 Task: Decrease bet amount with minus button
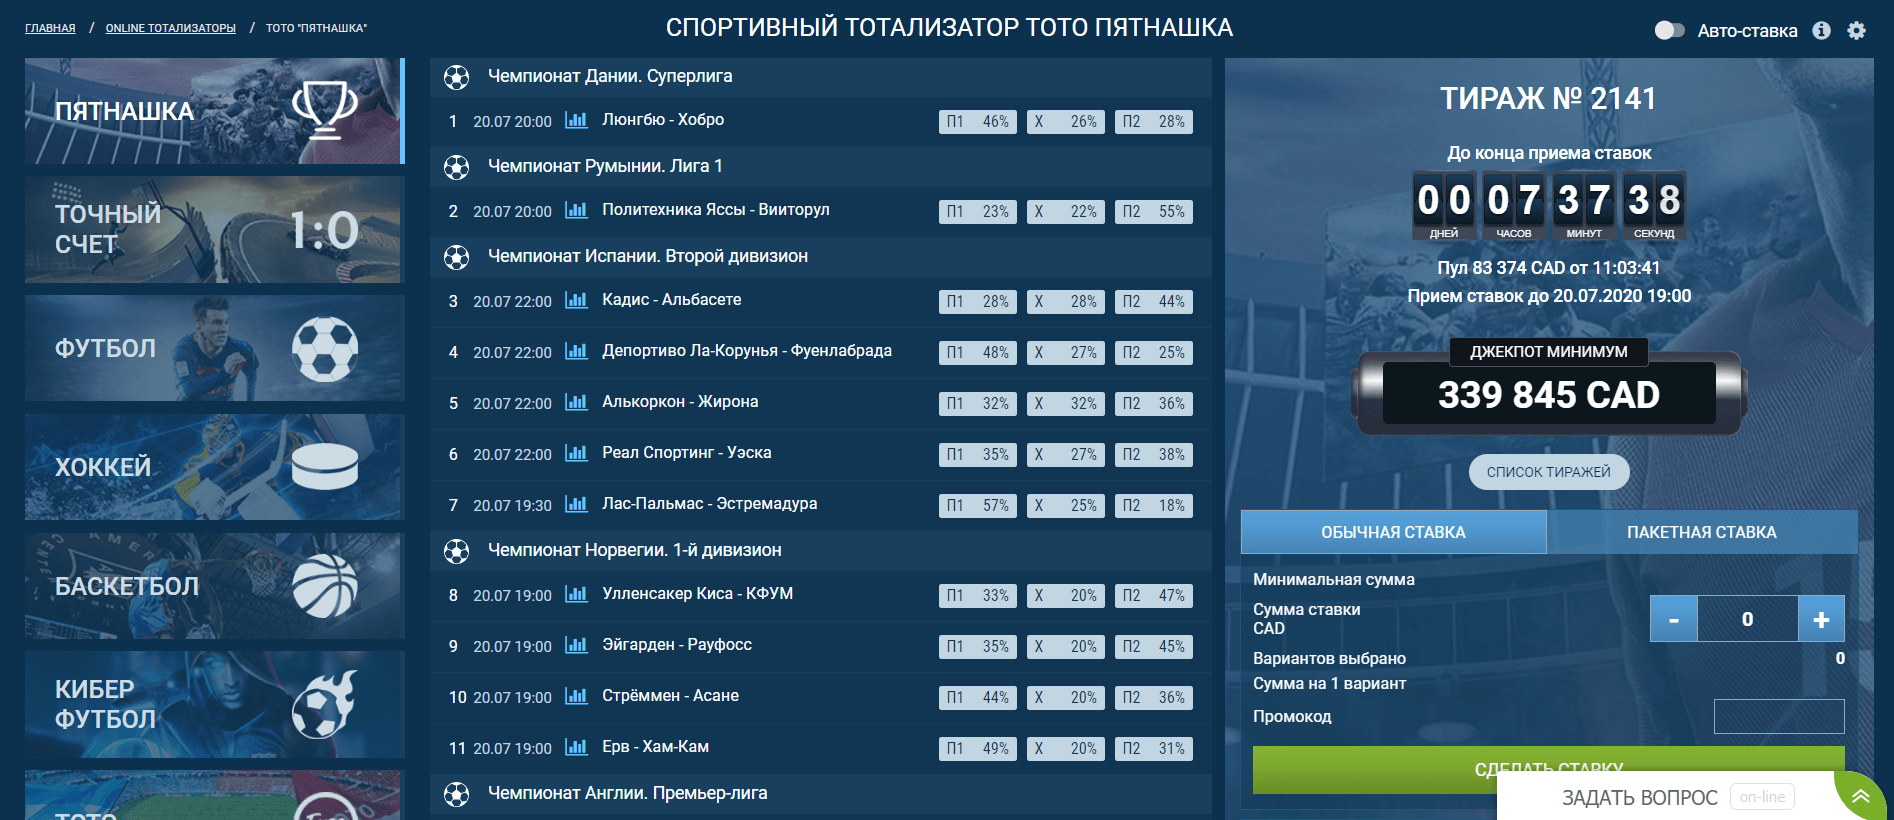click(x=1674, y=619)
